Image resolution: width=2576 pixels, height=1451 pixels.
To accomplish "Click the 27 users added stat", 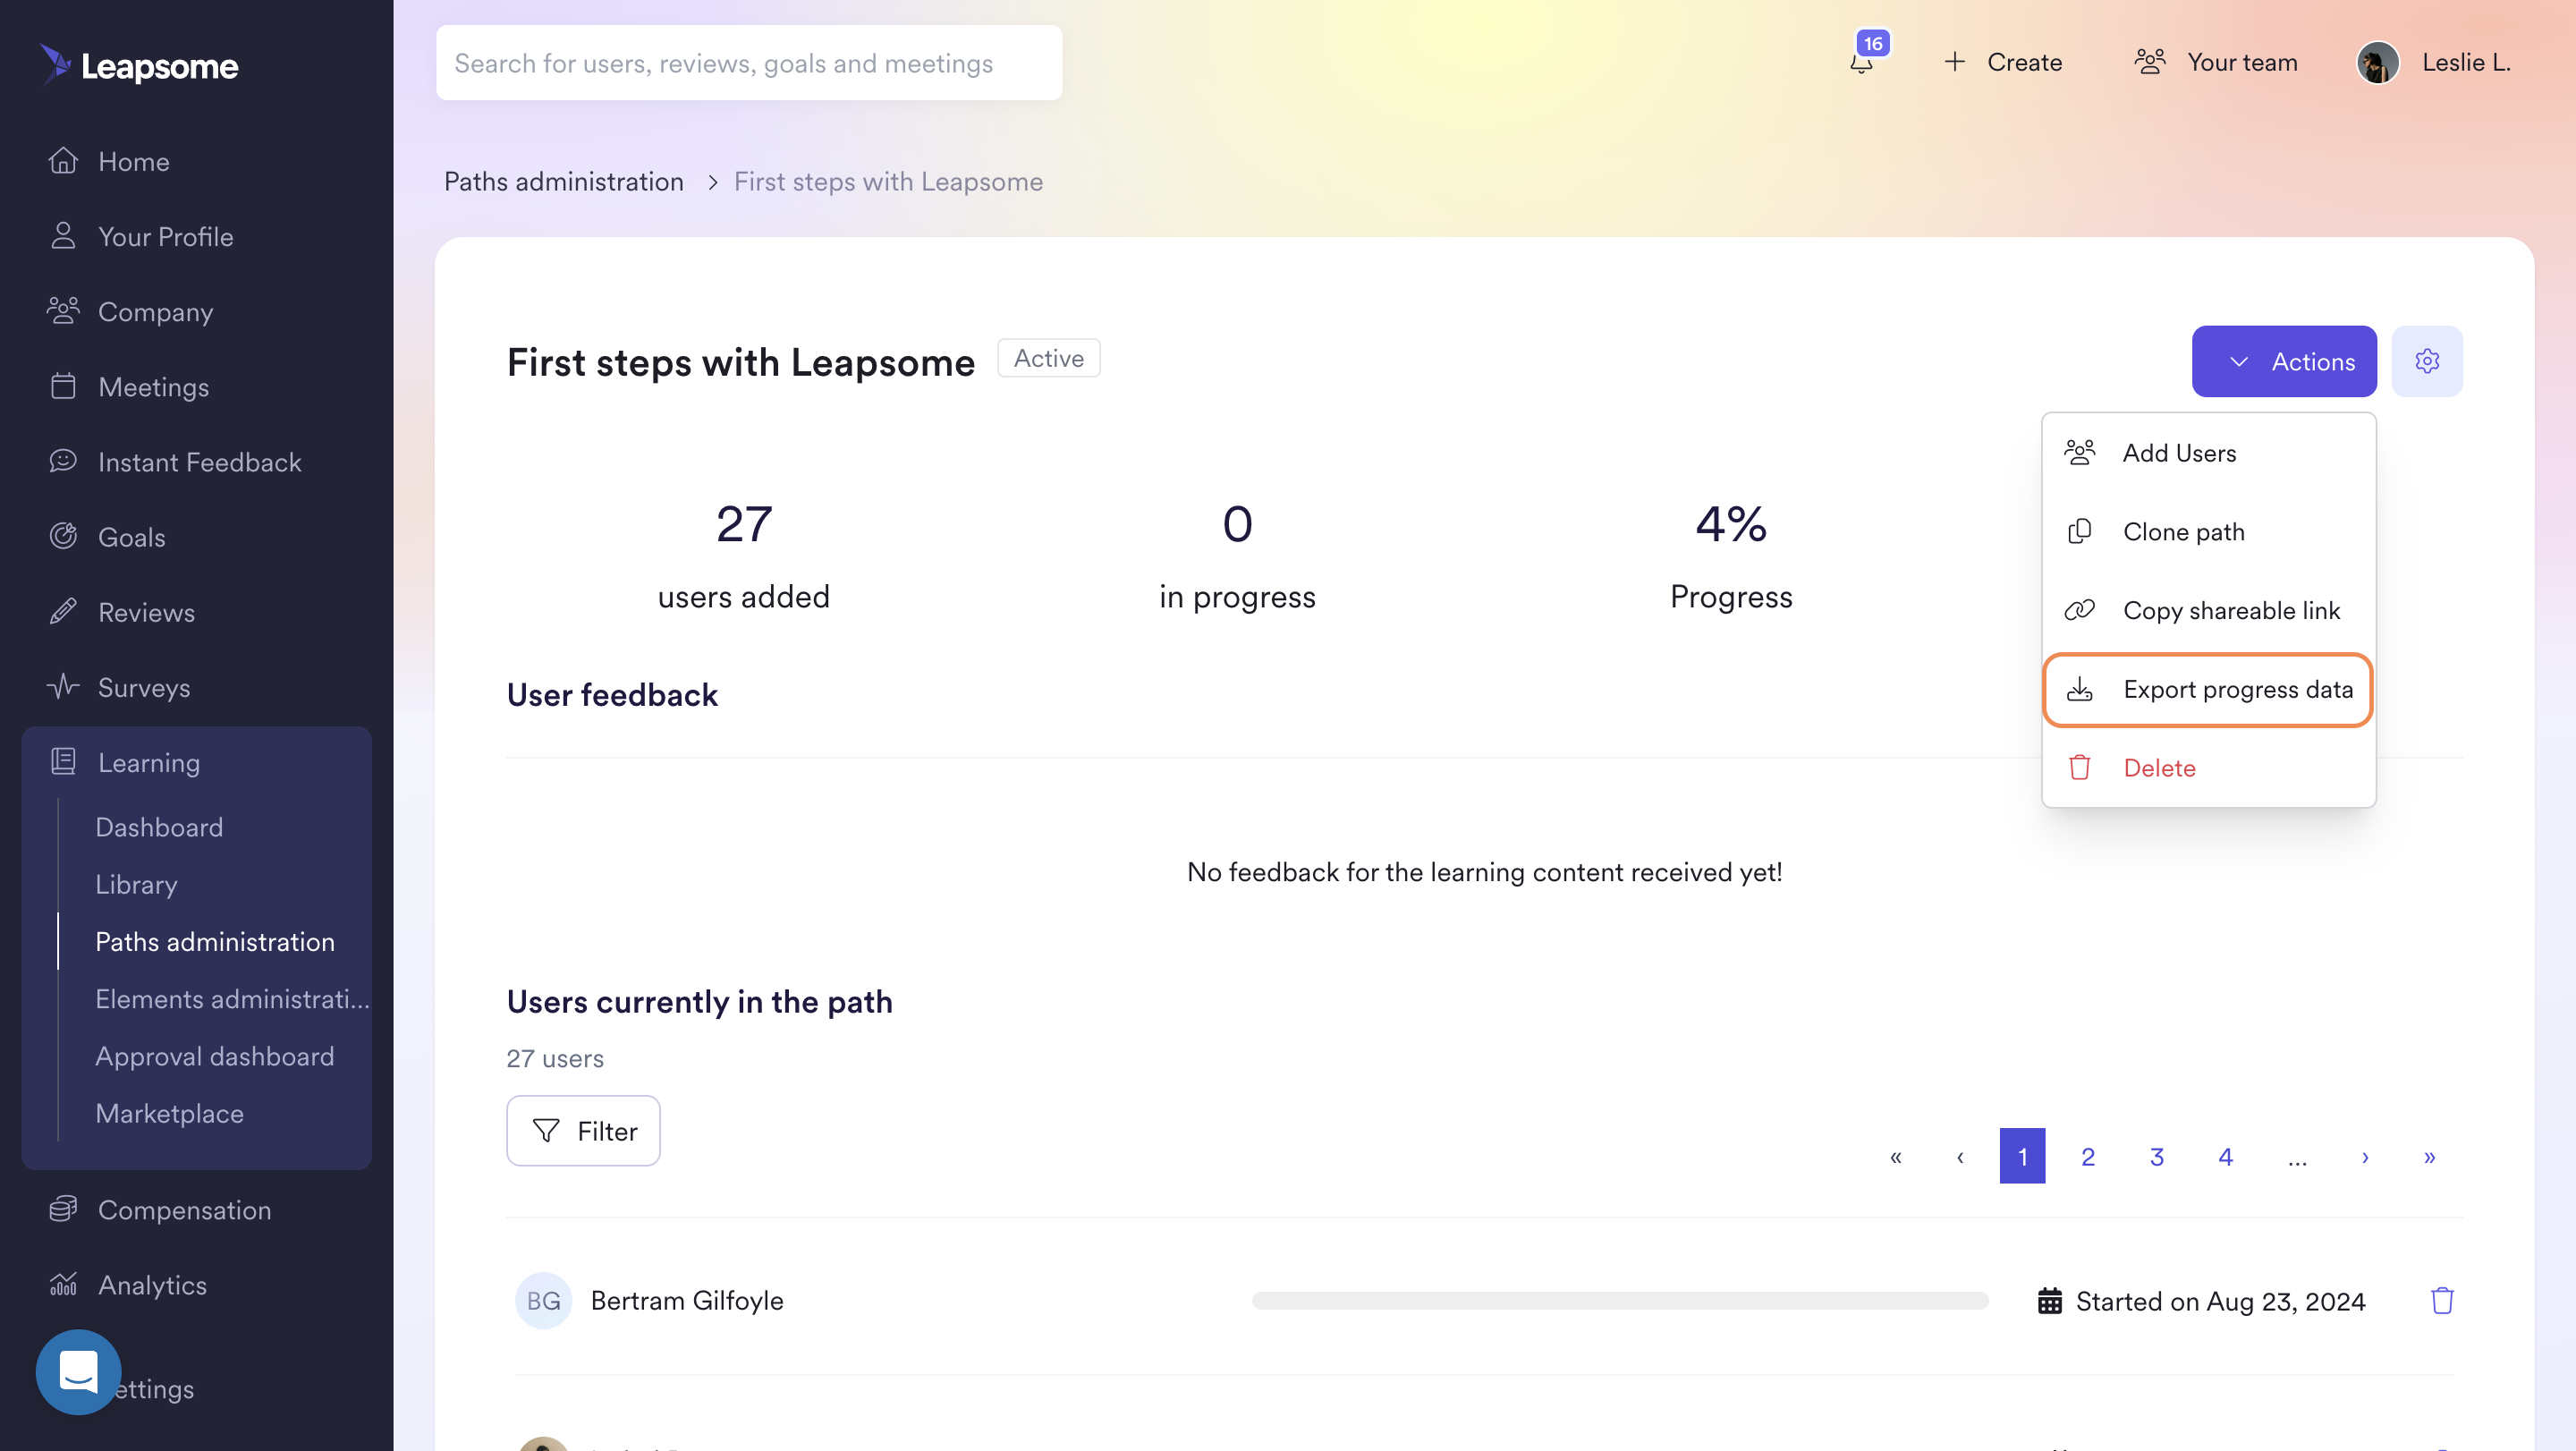I will pos(744,556).
